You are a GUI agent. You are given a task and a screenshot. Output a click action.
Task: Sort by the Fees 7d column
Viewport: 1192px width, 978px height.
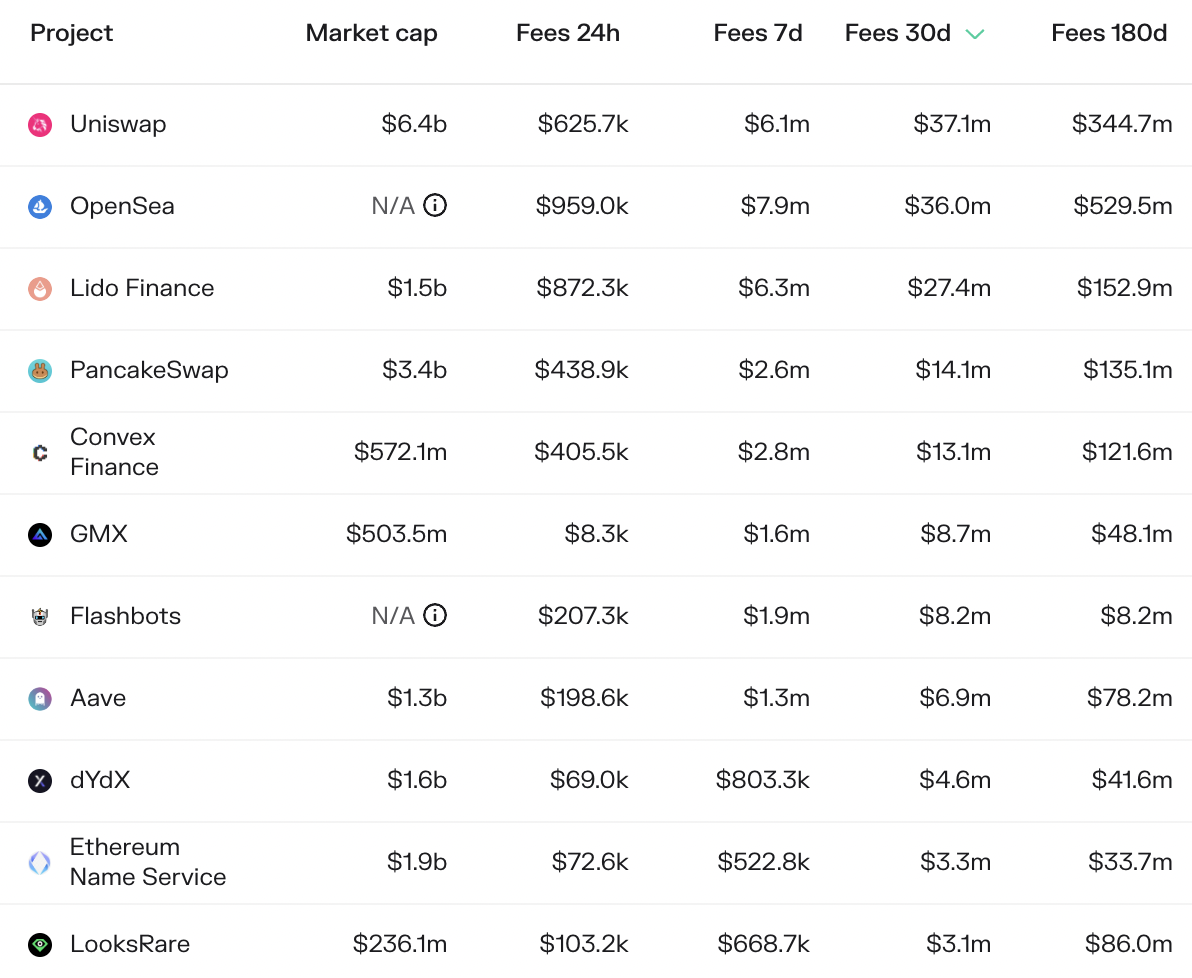758,33
